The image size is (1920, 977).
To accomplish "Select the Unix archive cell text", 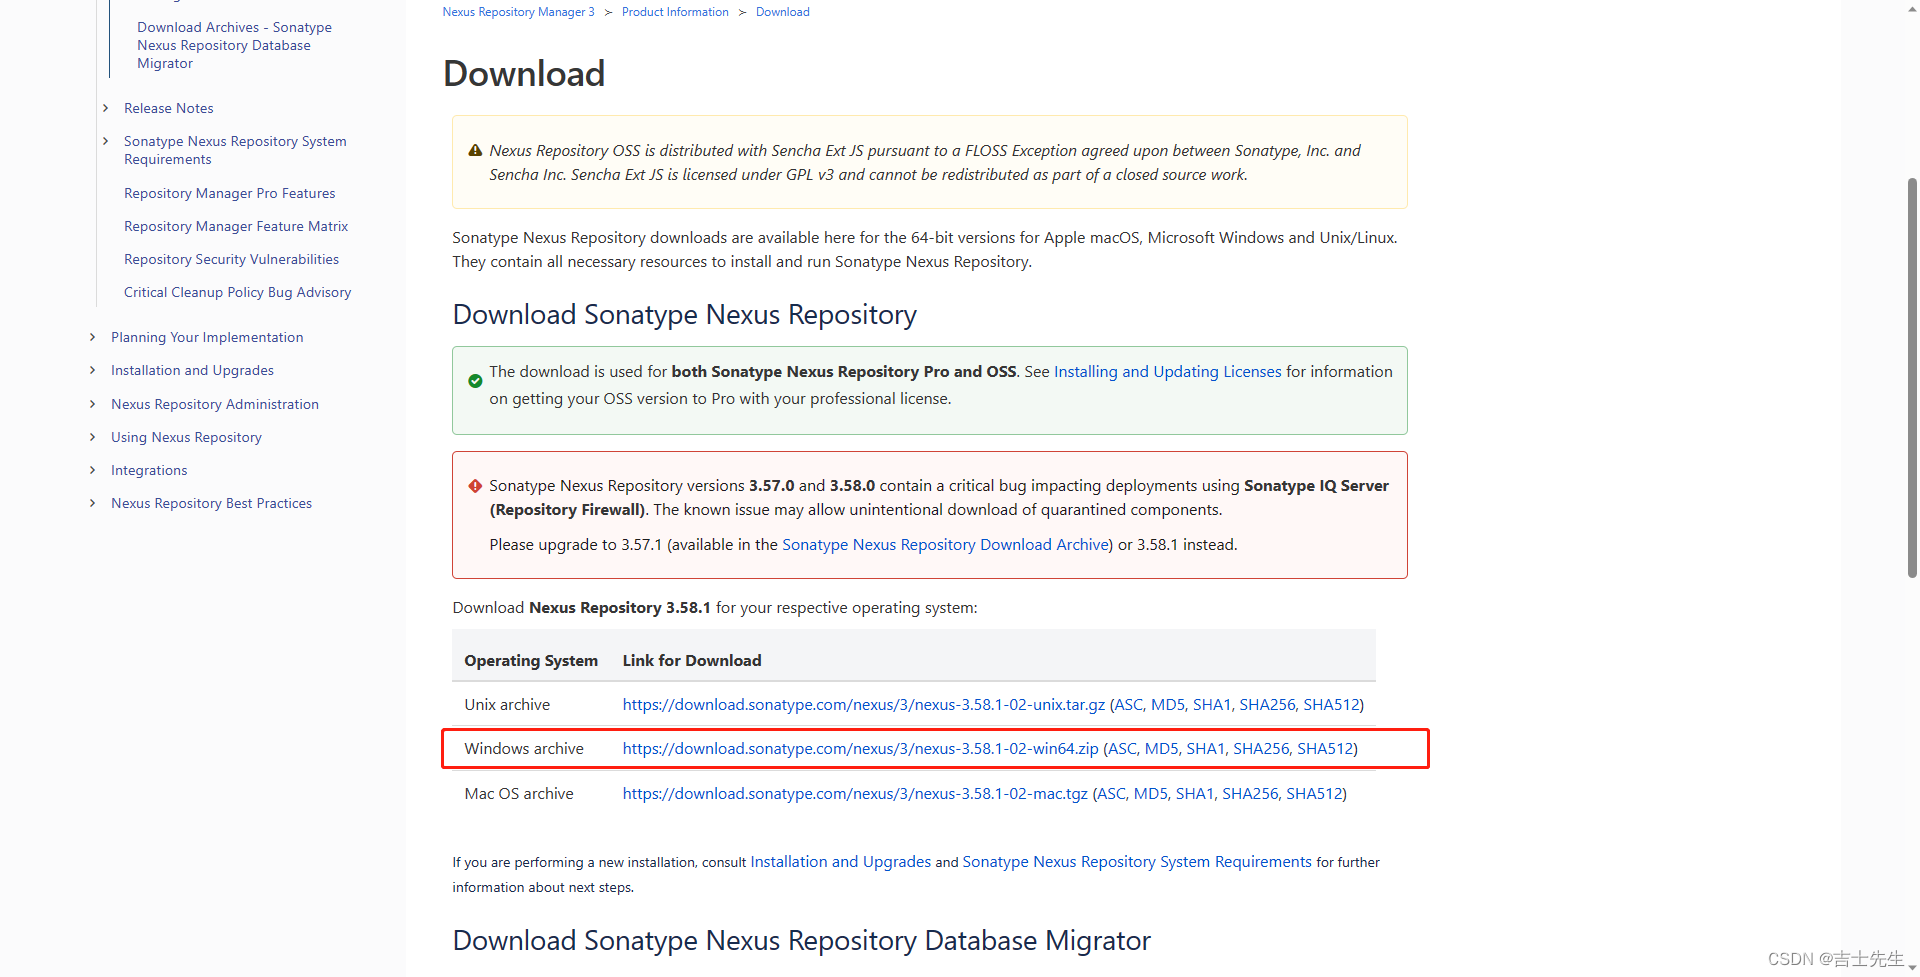I will click(507, 704).
